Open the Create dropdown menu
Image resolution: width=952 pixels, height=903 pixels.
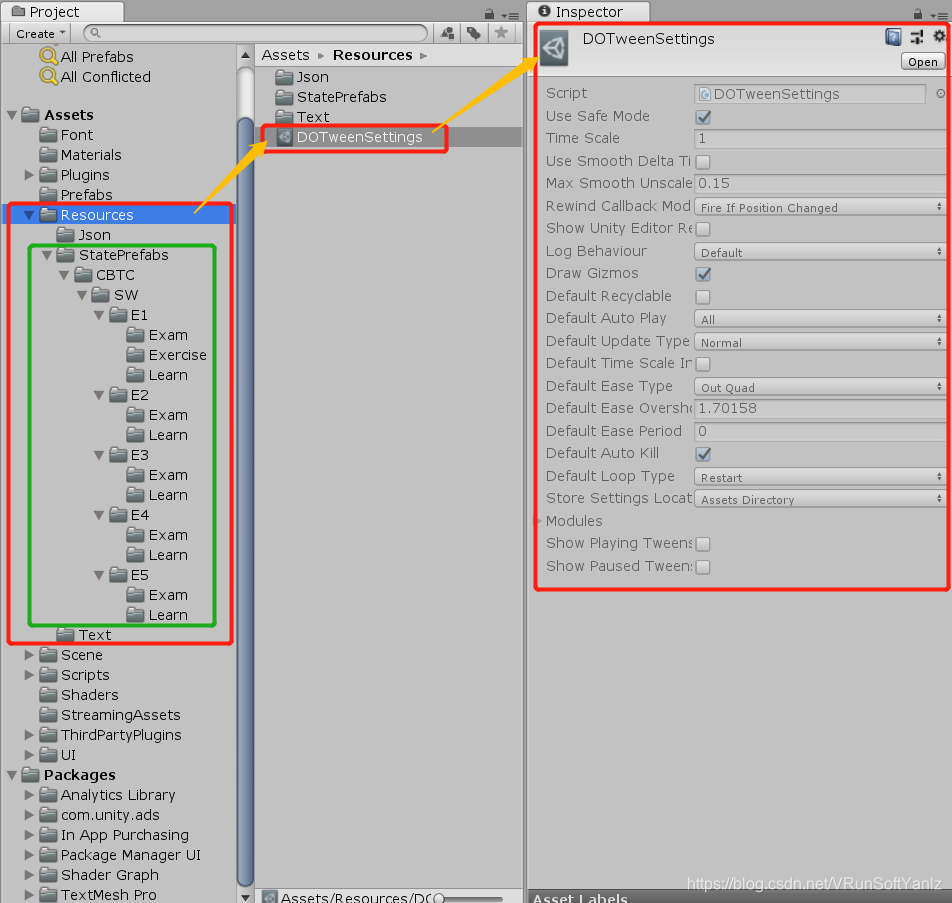40,33
